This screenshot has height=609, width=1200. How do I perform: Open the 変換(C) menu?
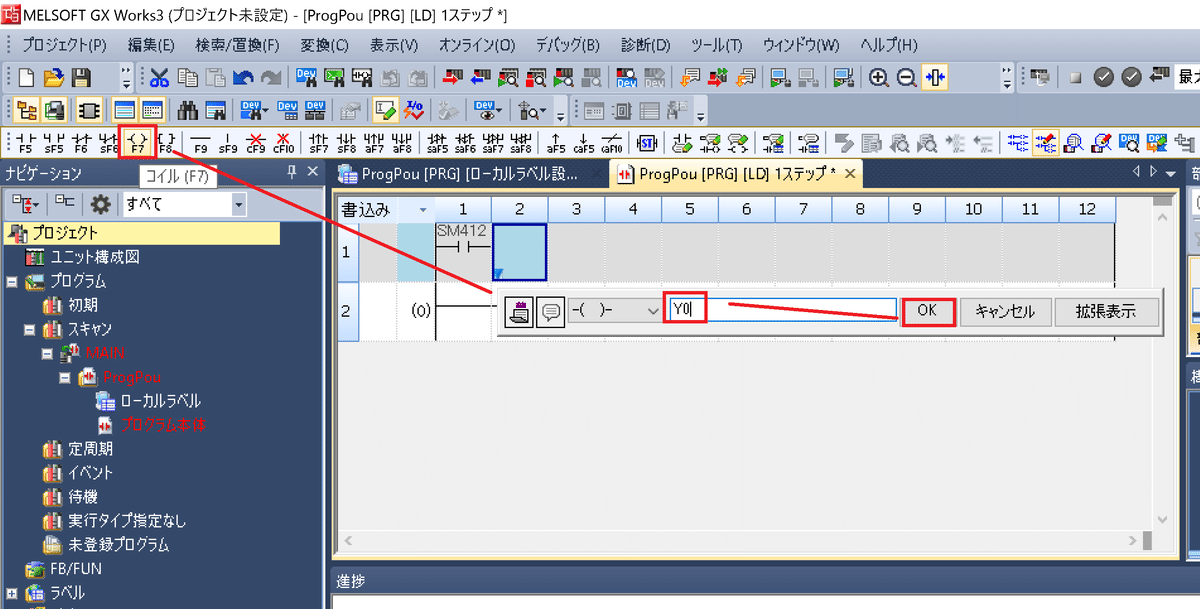[x=324, y=45]
